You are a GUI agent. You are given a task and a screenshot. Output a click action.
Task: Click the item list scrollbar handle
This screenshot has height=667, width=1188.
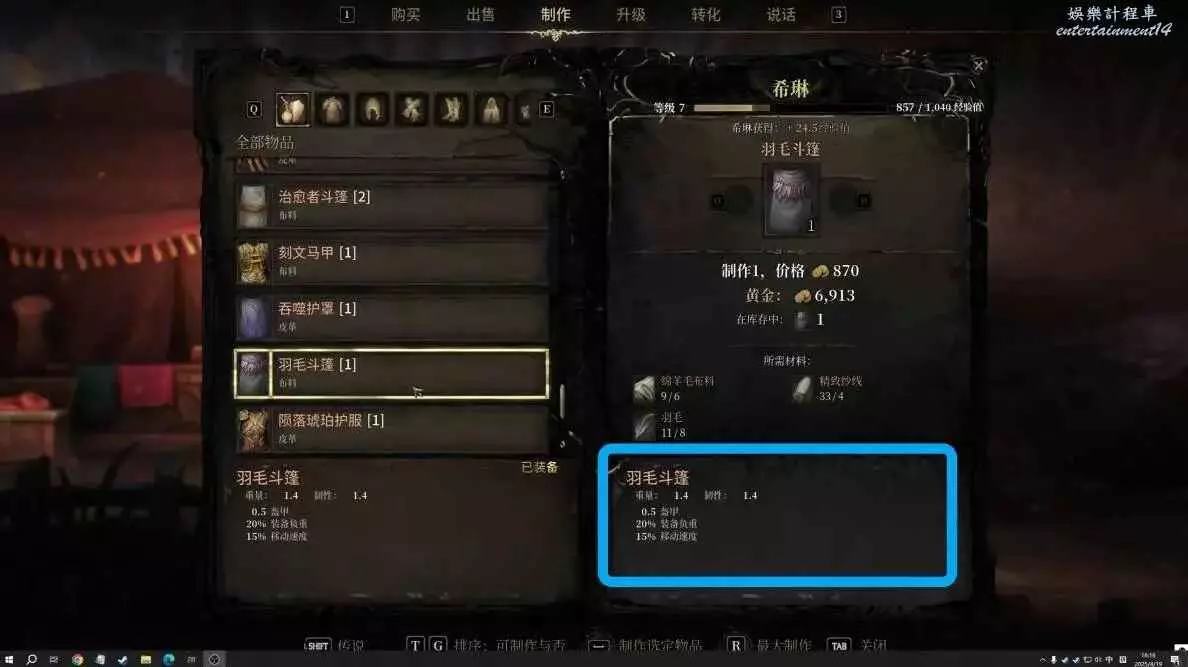click(562, 401)
